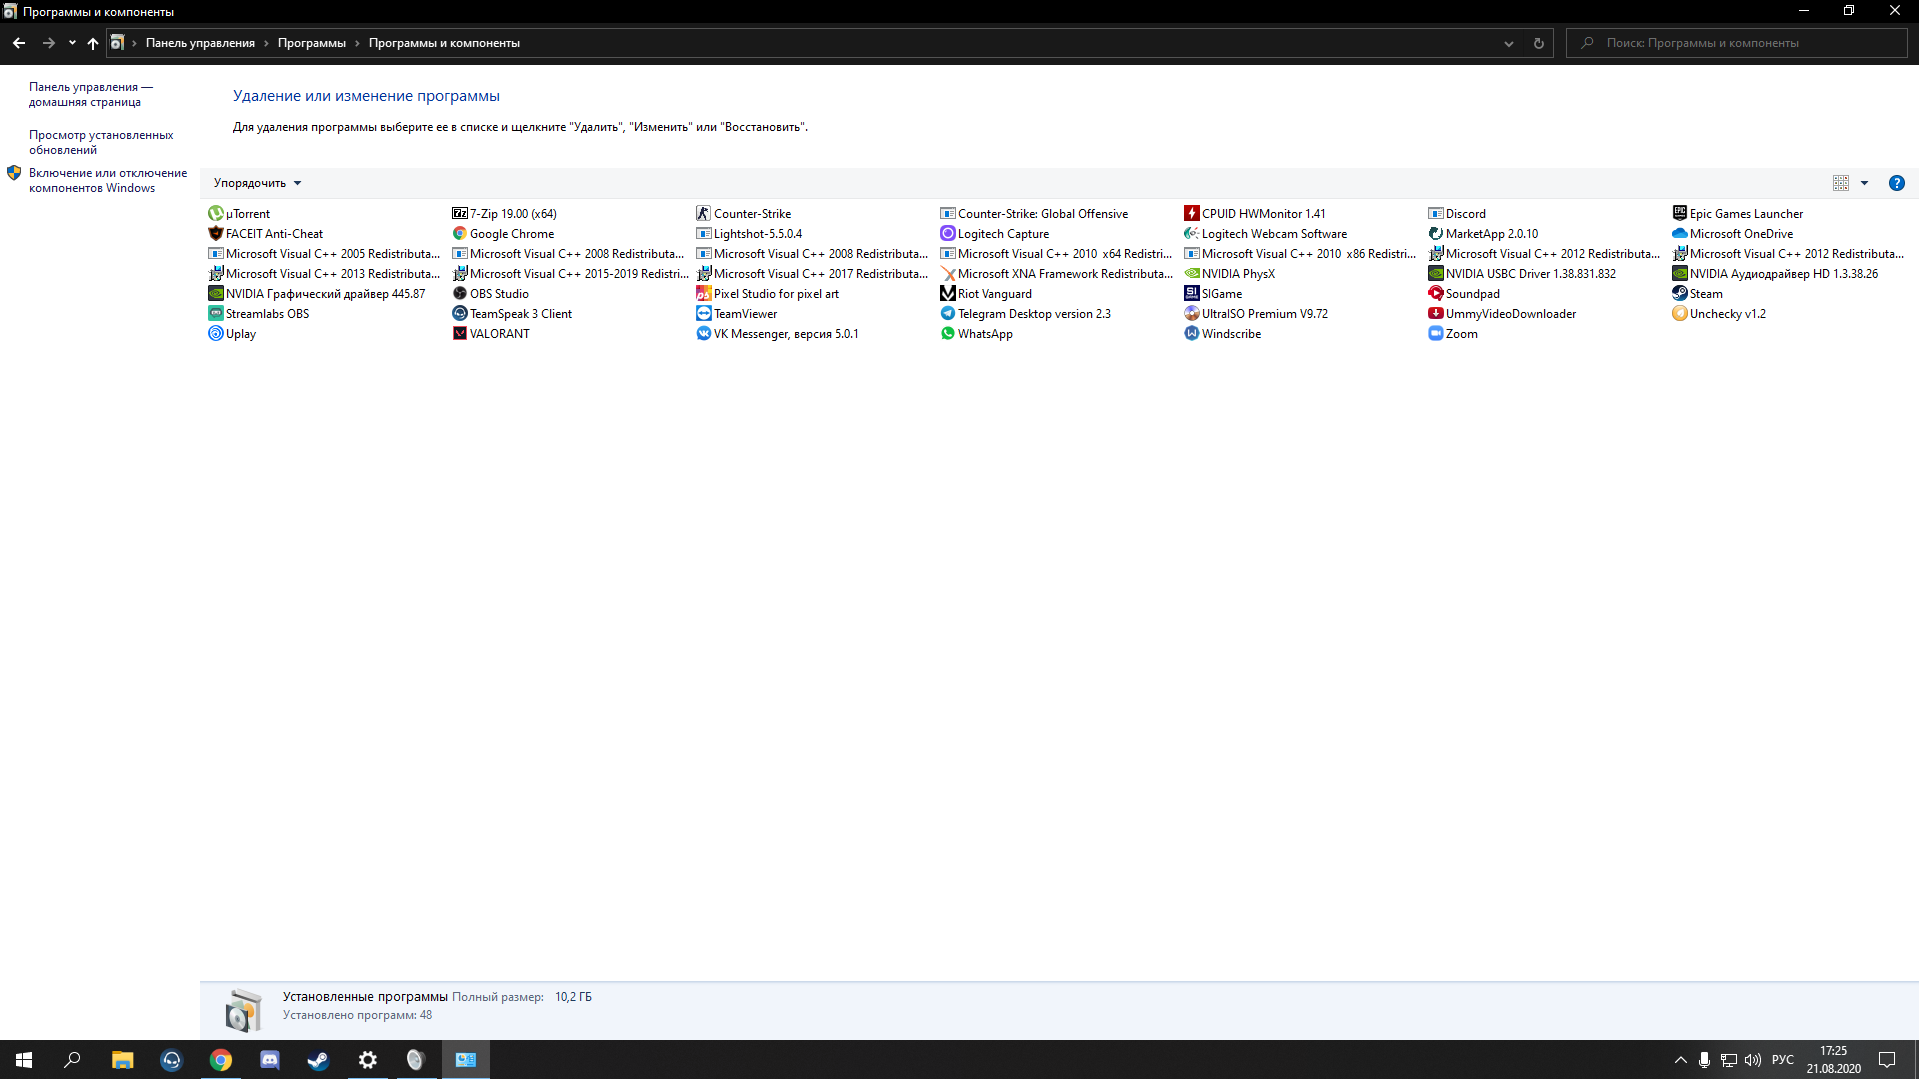Select the µTorrent program icon
The image size is (1919, 1079).
pos(215,214)
